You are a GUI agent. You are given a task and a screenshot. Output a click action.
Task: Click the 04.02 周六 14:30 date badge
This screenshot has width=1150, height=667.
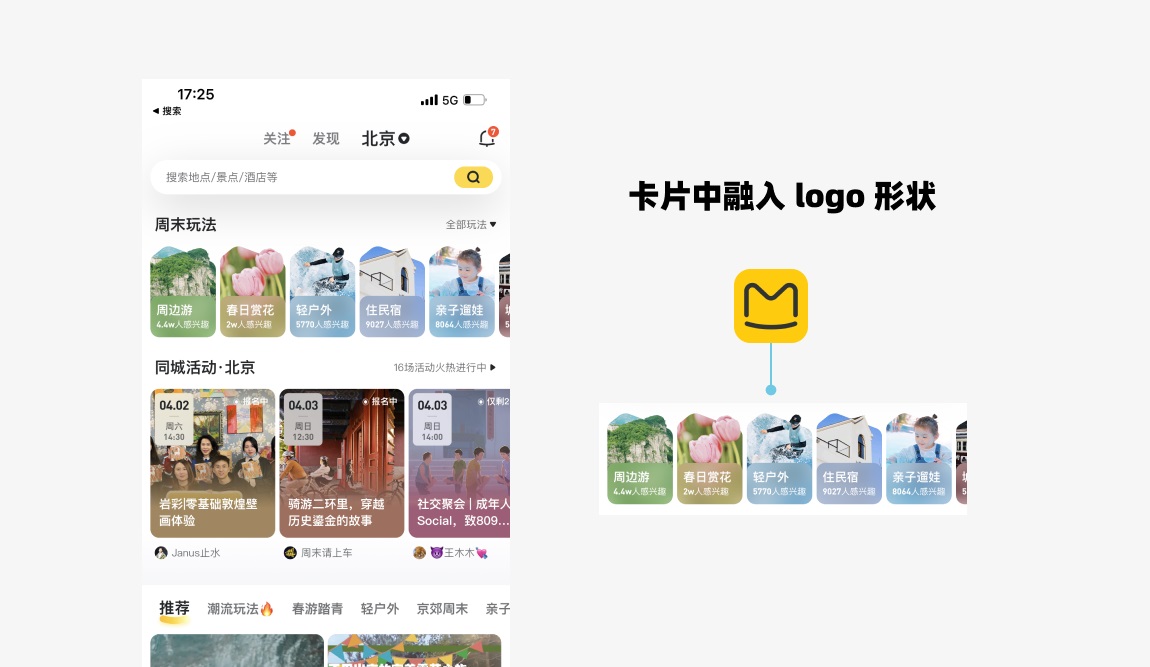[175, 420]
